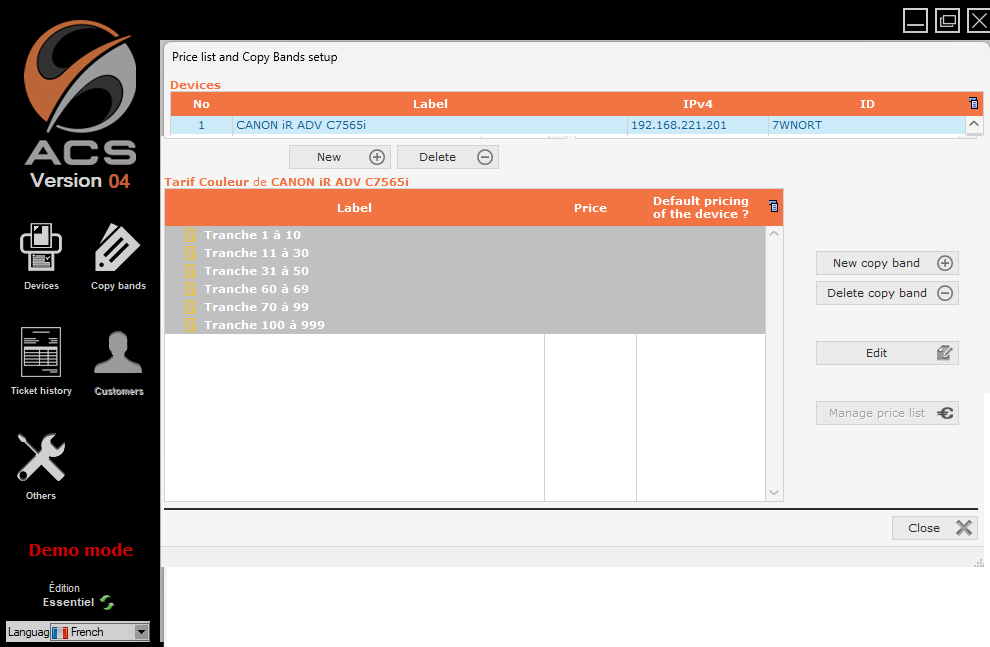Click the folder icon of Tranche 100 à 999
Image resolution: width=990 pixels, height=647 pixels.
190,325
